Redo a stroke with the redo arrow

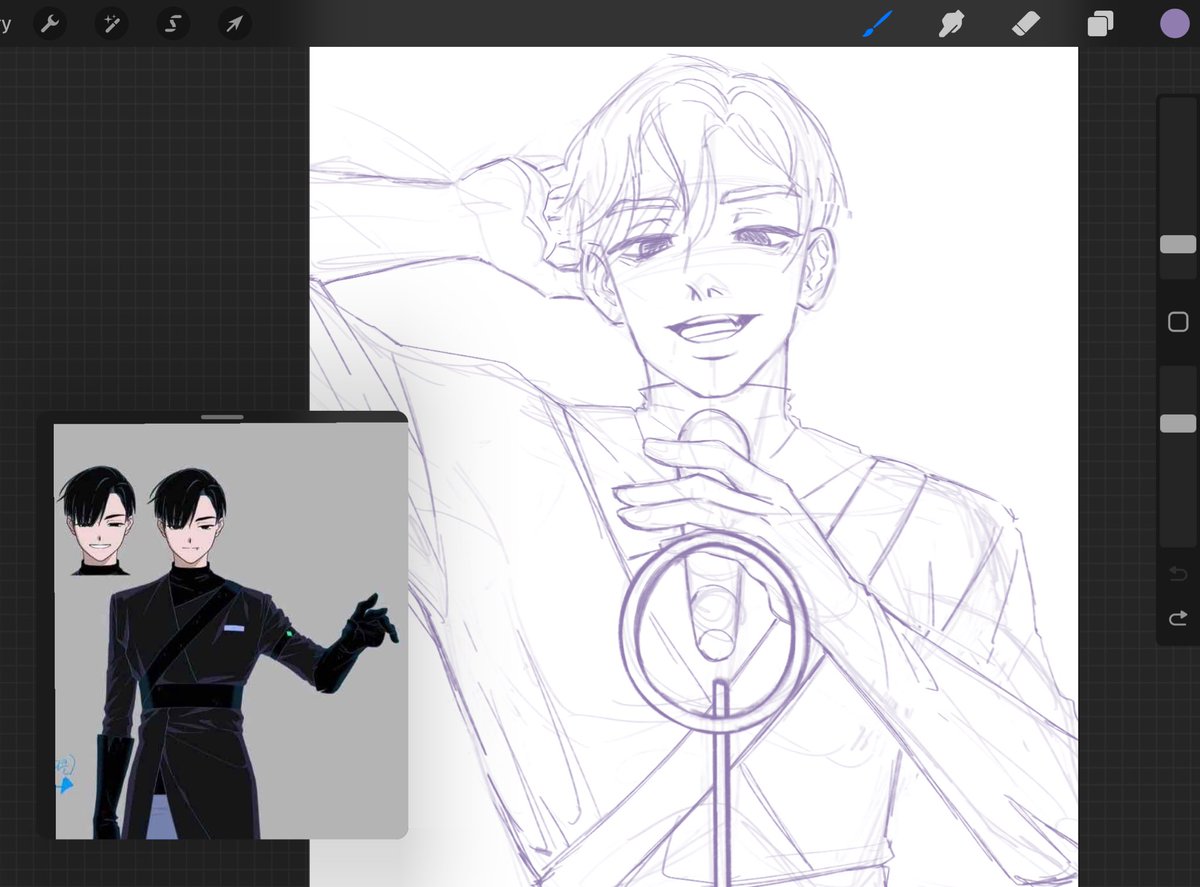tap(1178, 618)
